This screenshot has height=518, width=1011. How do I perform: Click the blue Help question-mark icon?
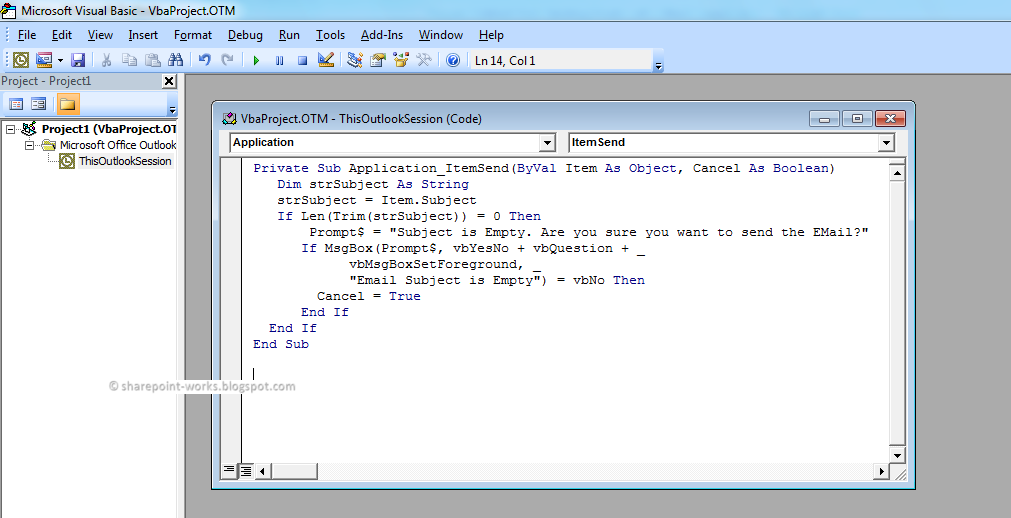pyautogui.click(x=453, y=60)
